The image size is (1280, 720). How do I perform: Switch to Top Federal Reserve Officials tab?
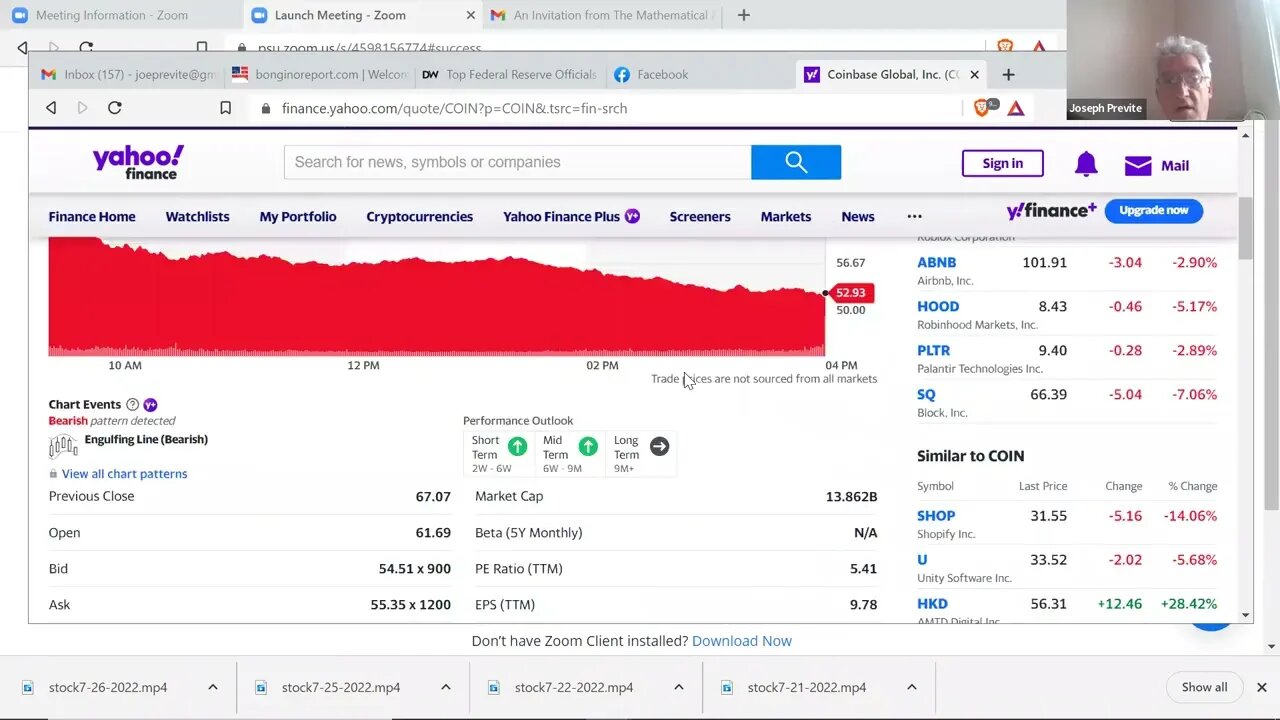(x=510, y=74)
